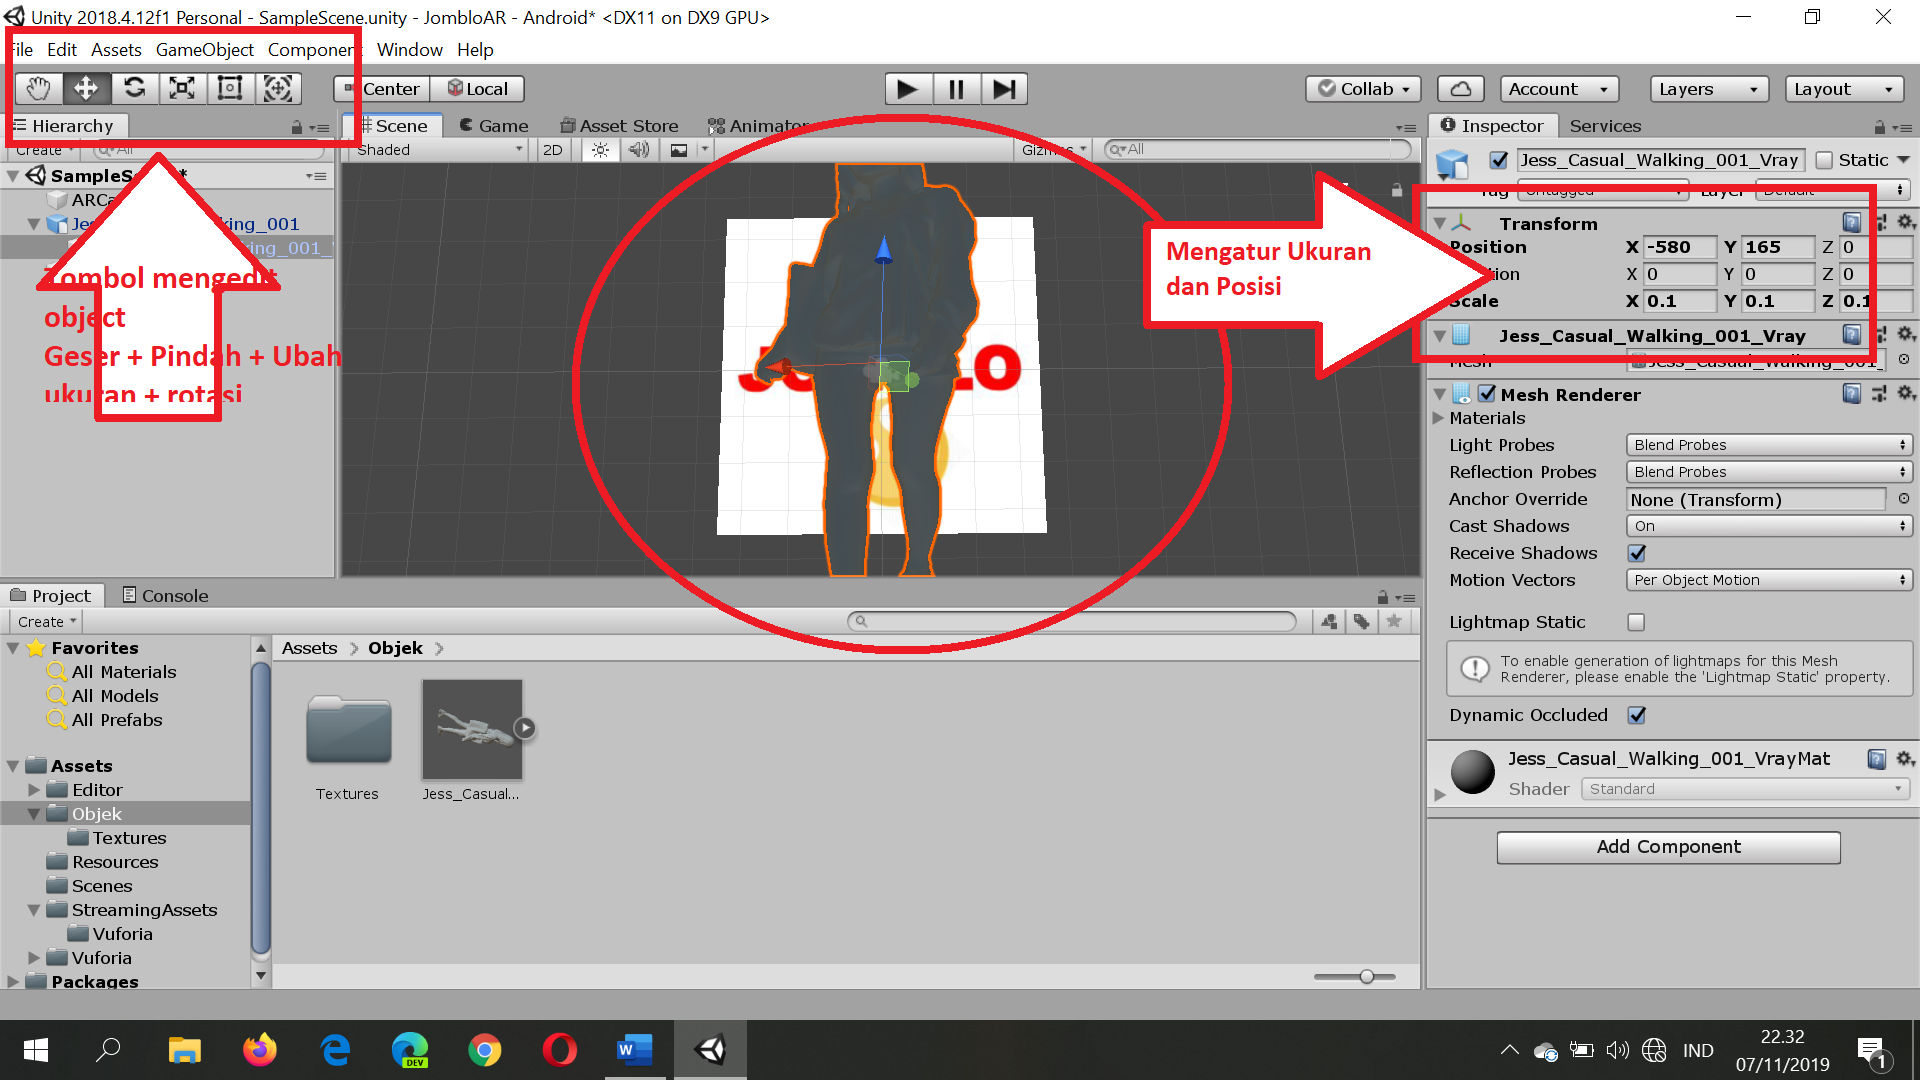Click anchor override object picker circle

1903,499
